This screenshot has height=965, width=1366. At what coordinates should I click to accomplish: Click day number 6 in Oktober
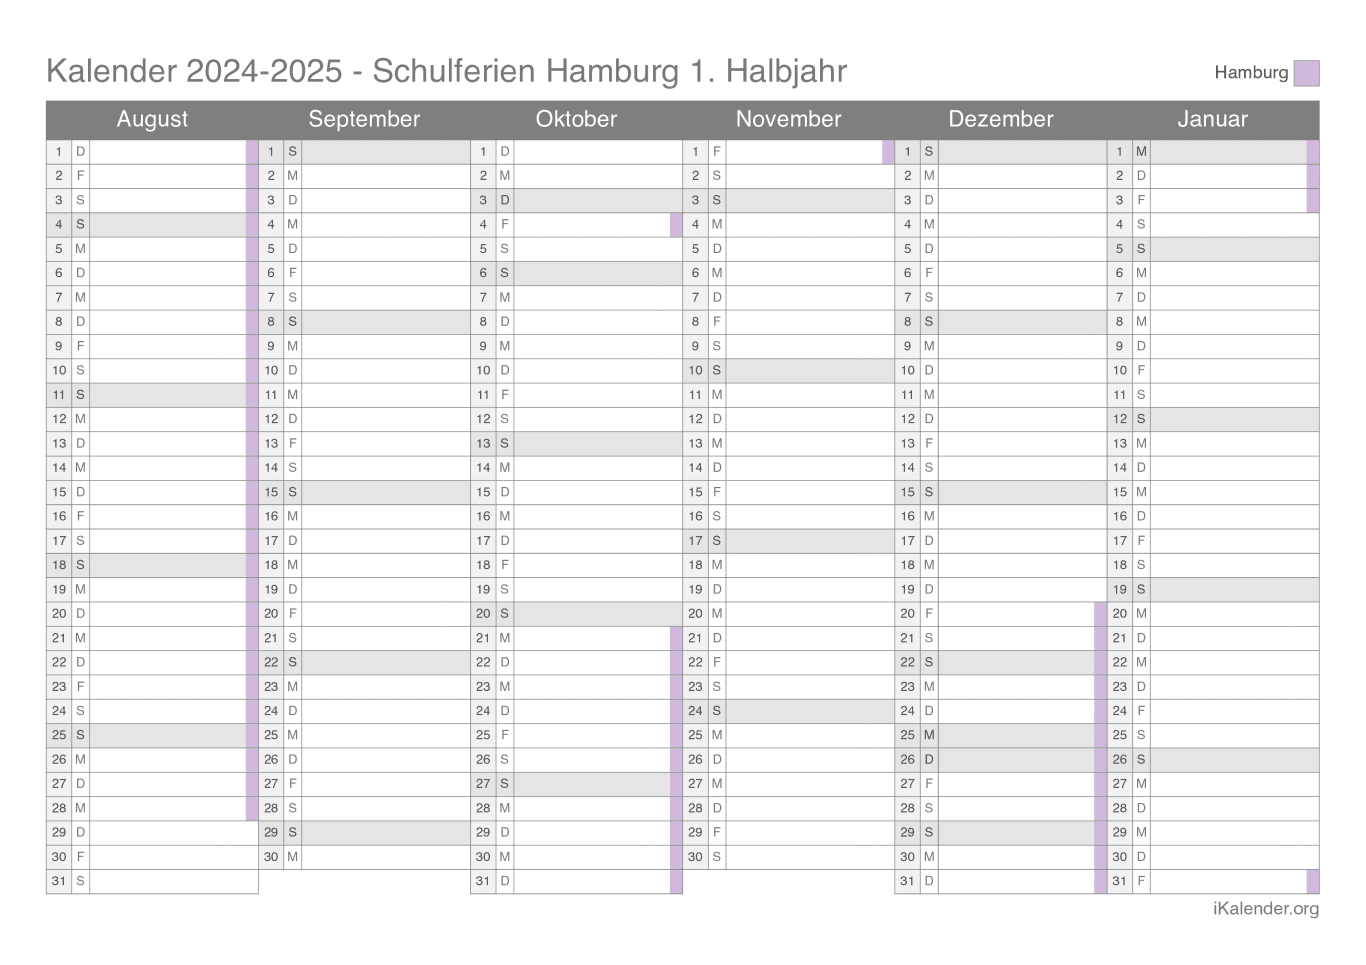coord(483,273)
